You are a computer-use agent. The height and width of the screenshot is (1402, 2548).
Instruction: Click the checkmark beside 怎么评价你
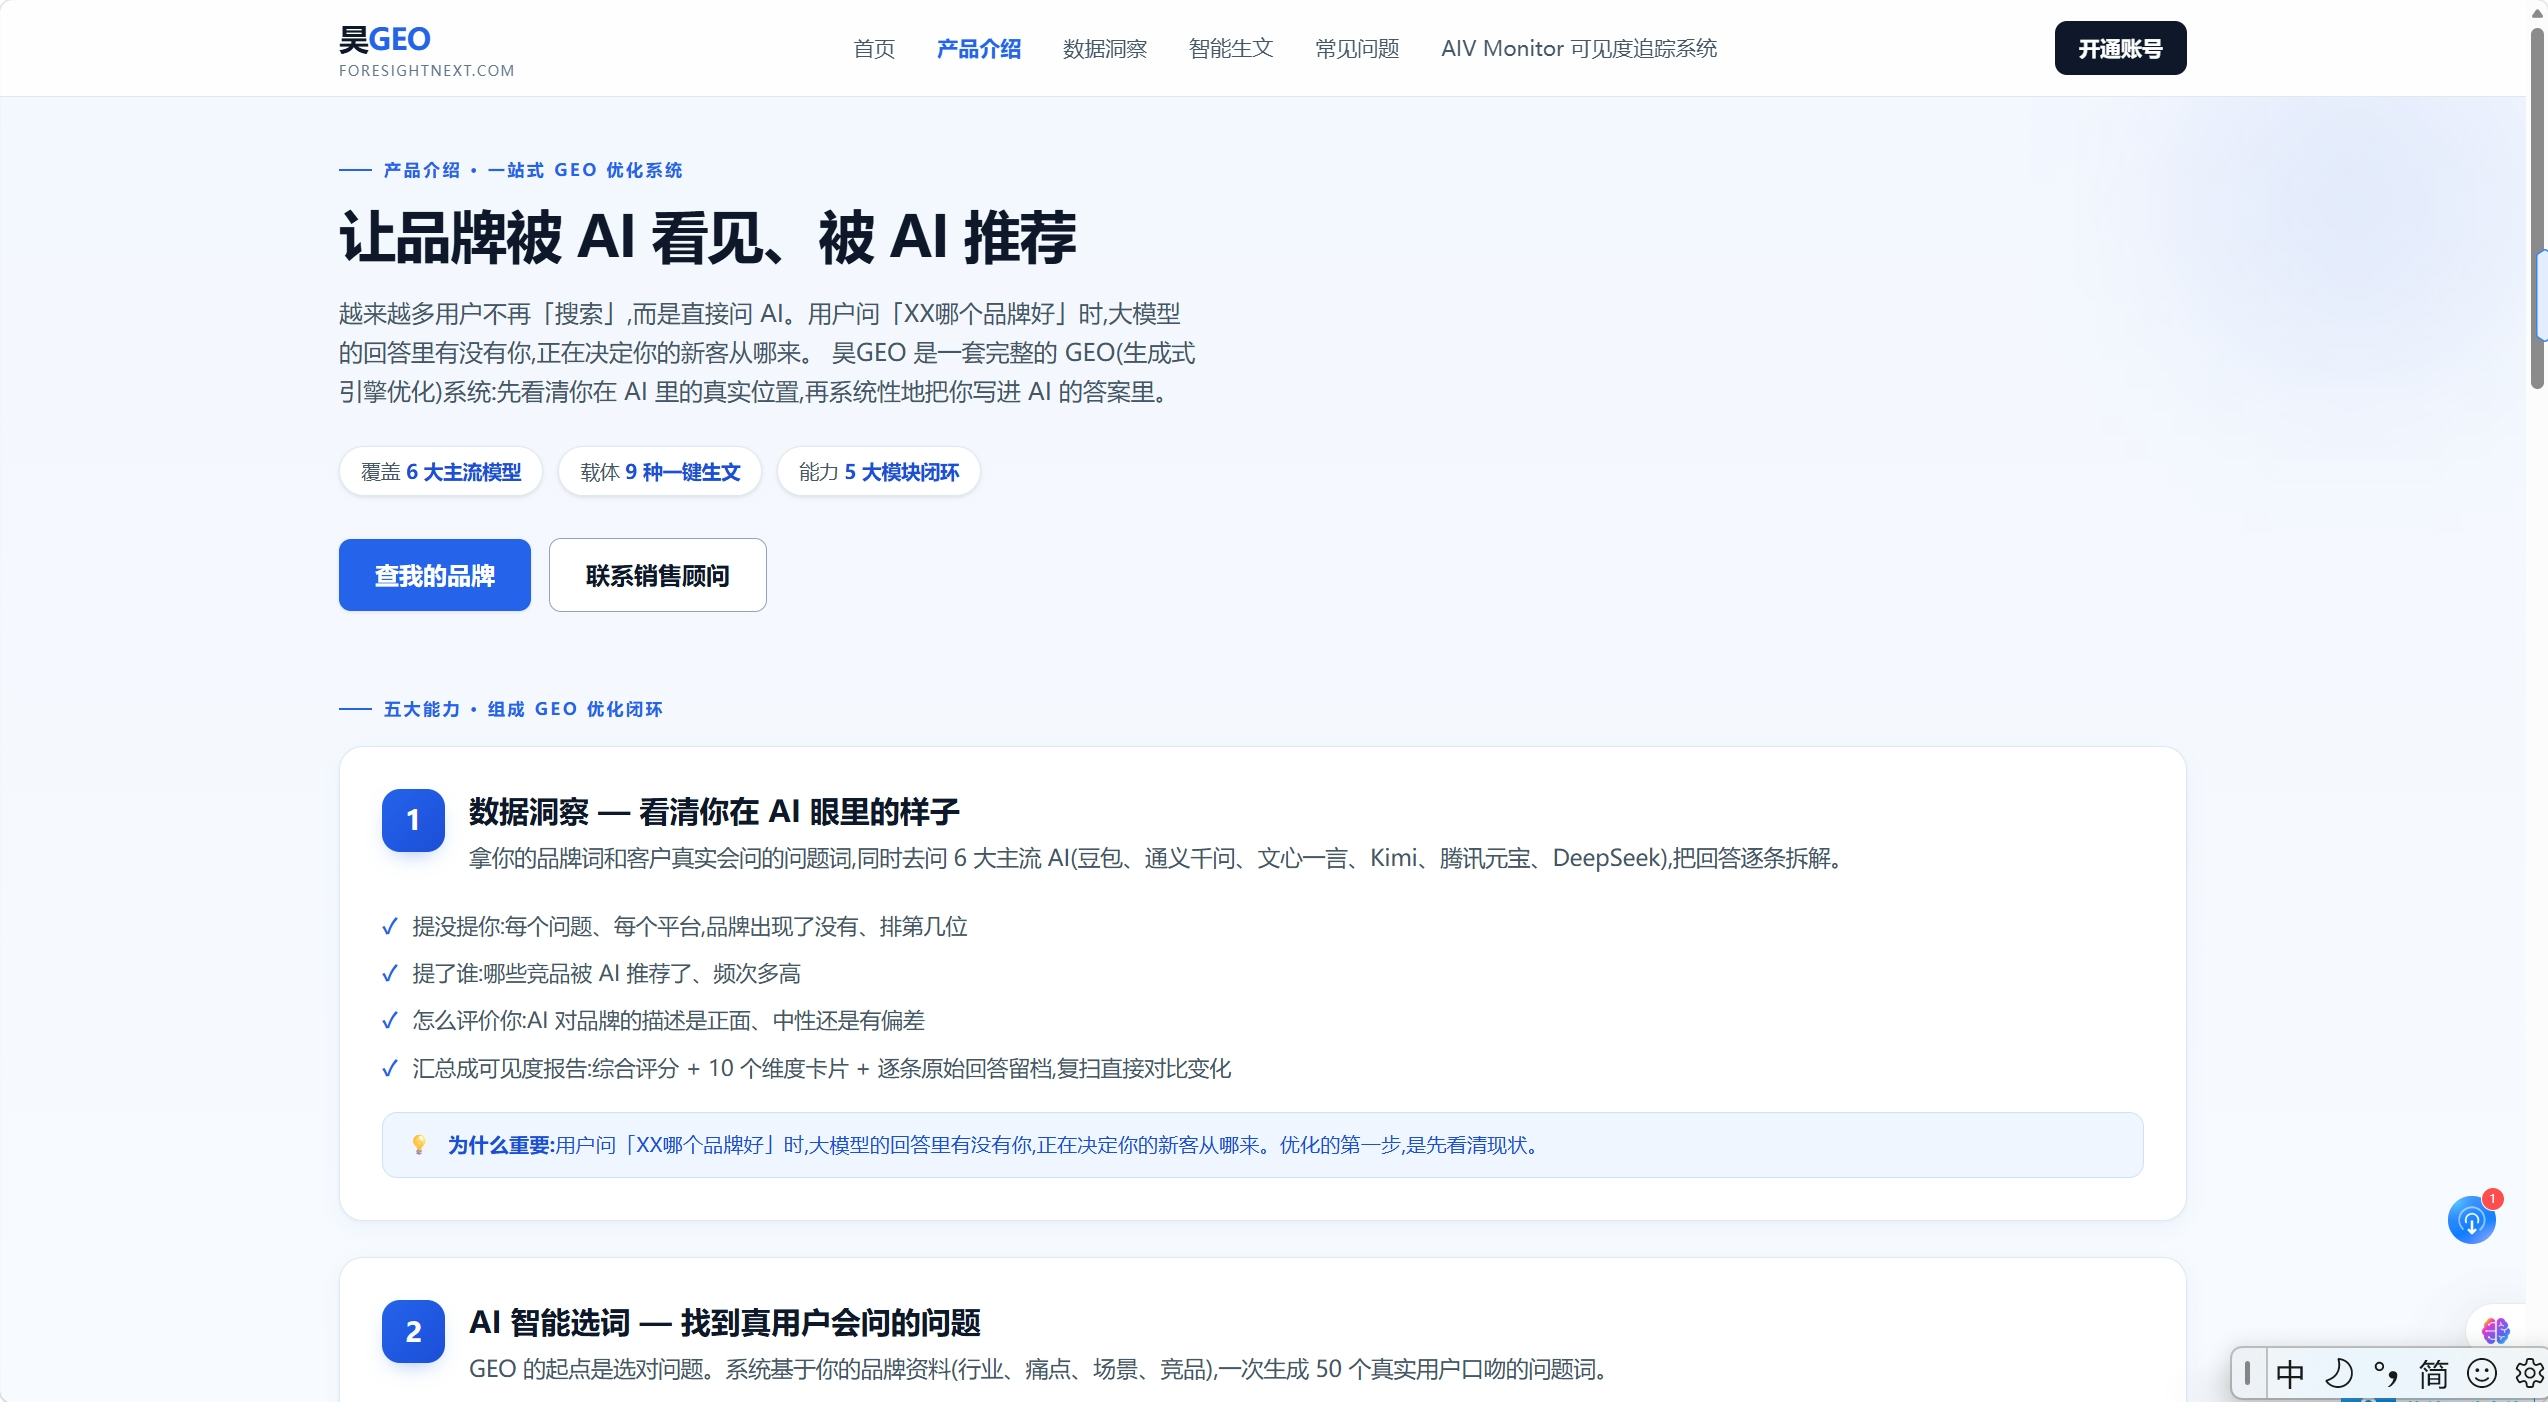(390, 1020)
